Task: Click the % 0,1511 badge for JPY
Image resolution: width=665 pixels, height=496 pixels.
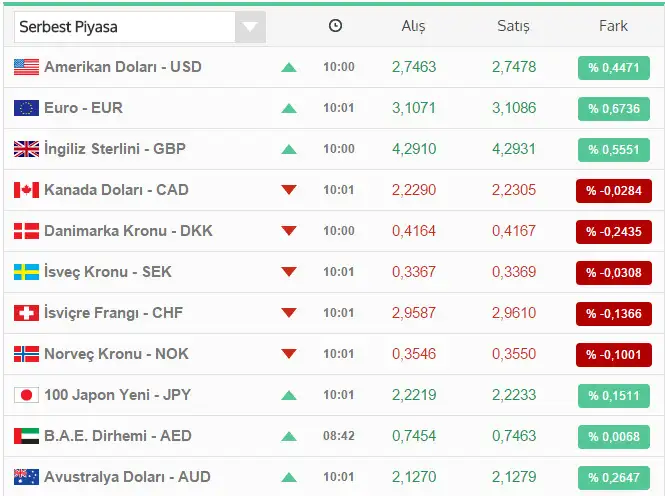Action: [x=614, y=396]
